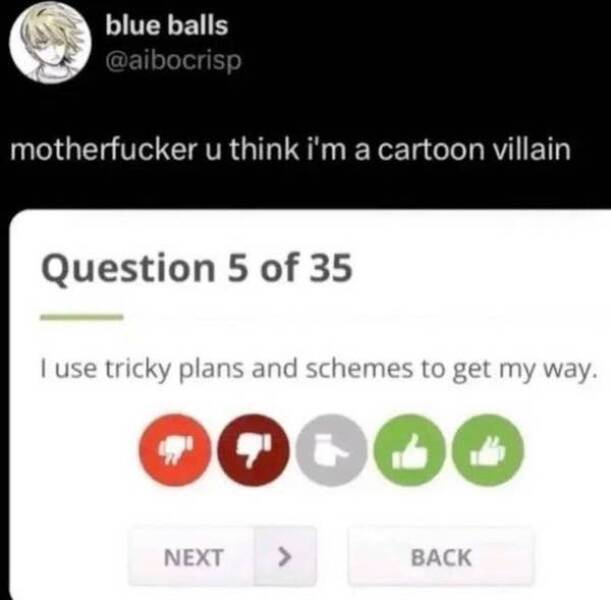The width and height of the screenshot is (611, 600).
Task: Select the strongly disagree double thumbs-down button
Action: pos(175,450)
